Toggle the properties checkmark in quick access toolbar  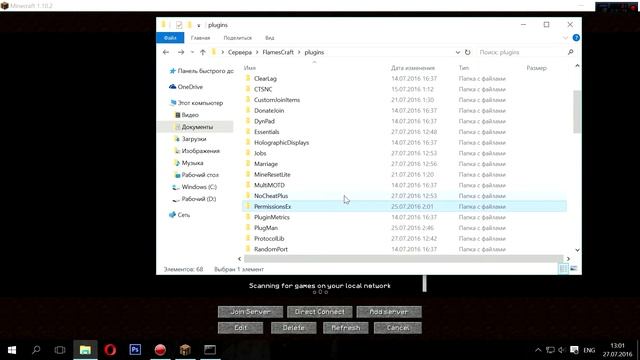coord(179,25)
